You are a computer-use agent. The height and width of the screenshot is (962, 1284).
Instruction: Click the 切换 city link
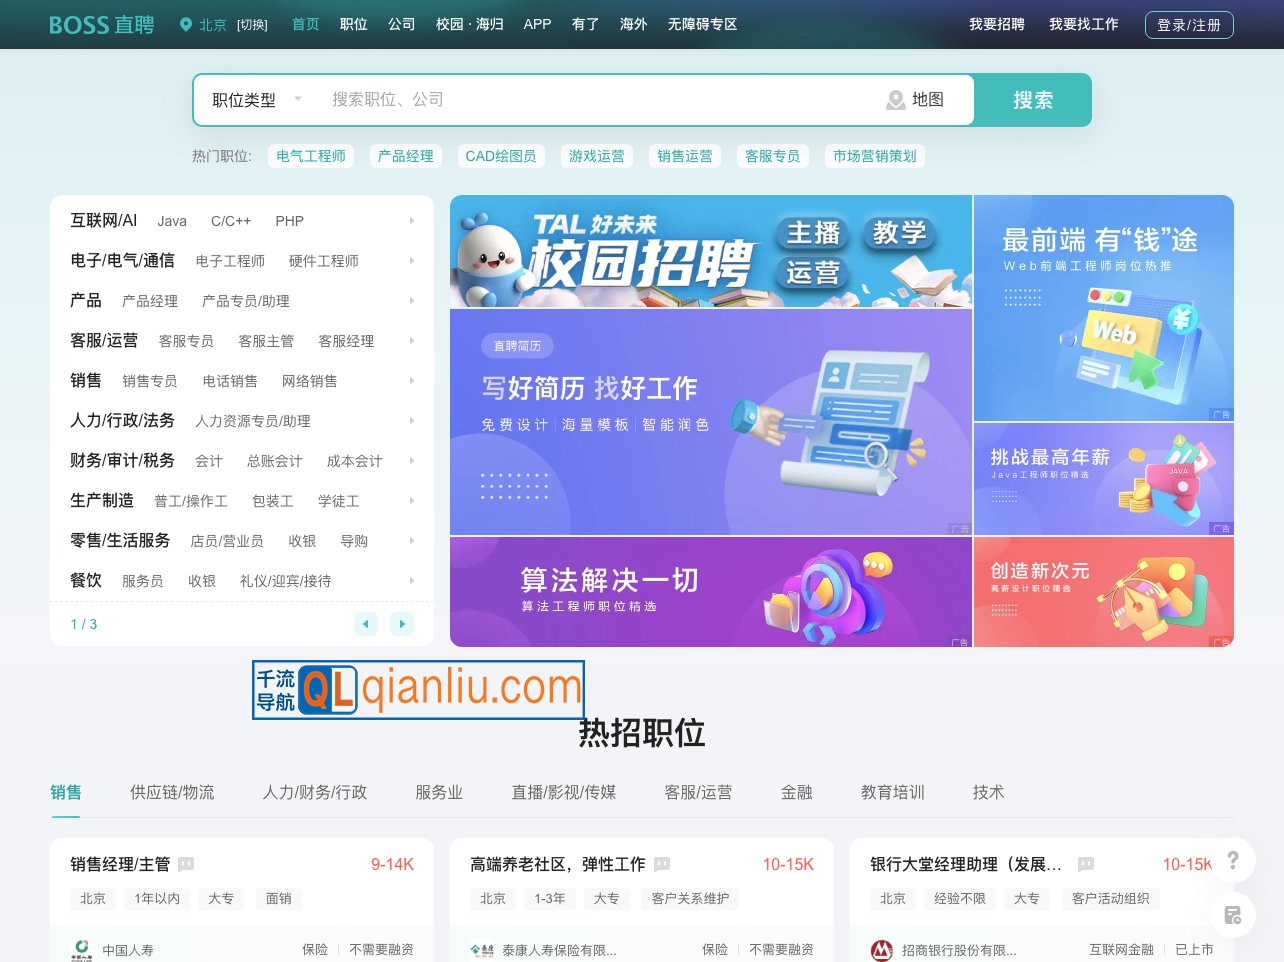(x=252, y=24)
